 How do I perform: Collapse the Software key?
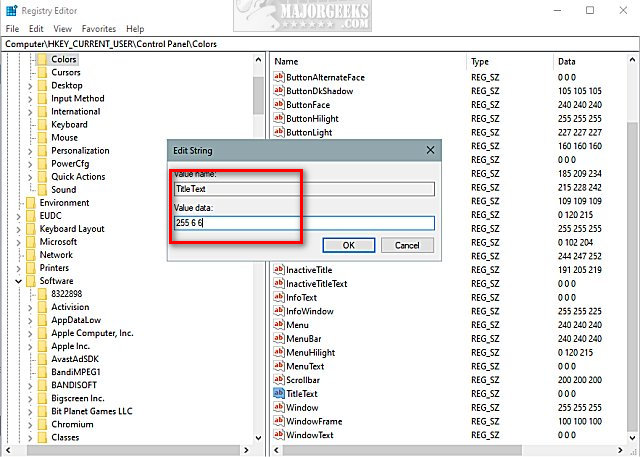18,281
